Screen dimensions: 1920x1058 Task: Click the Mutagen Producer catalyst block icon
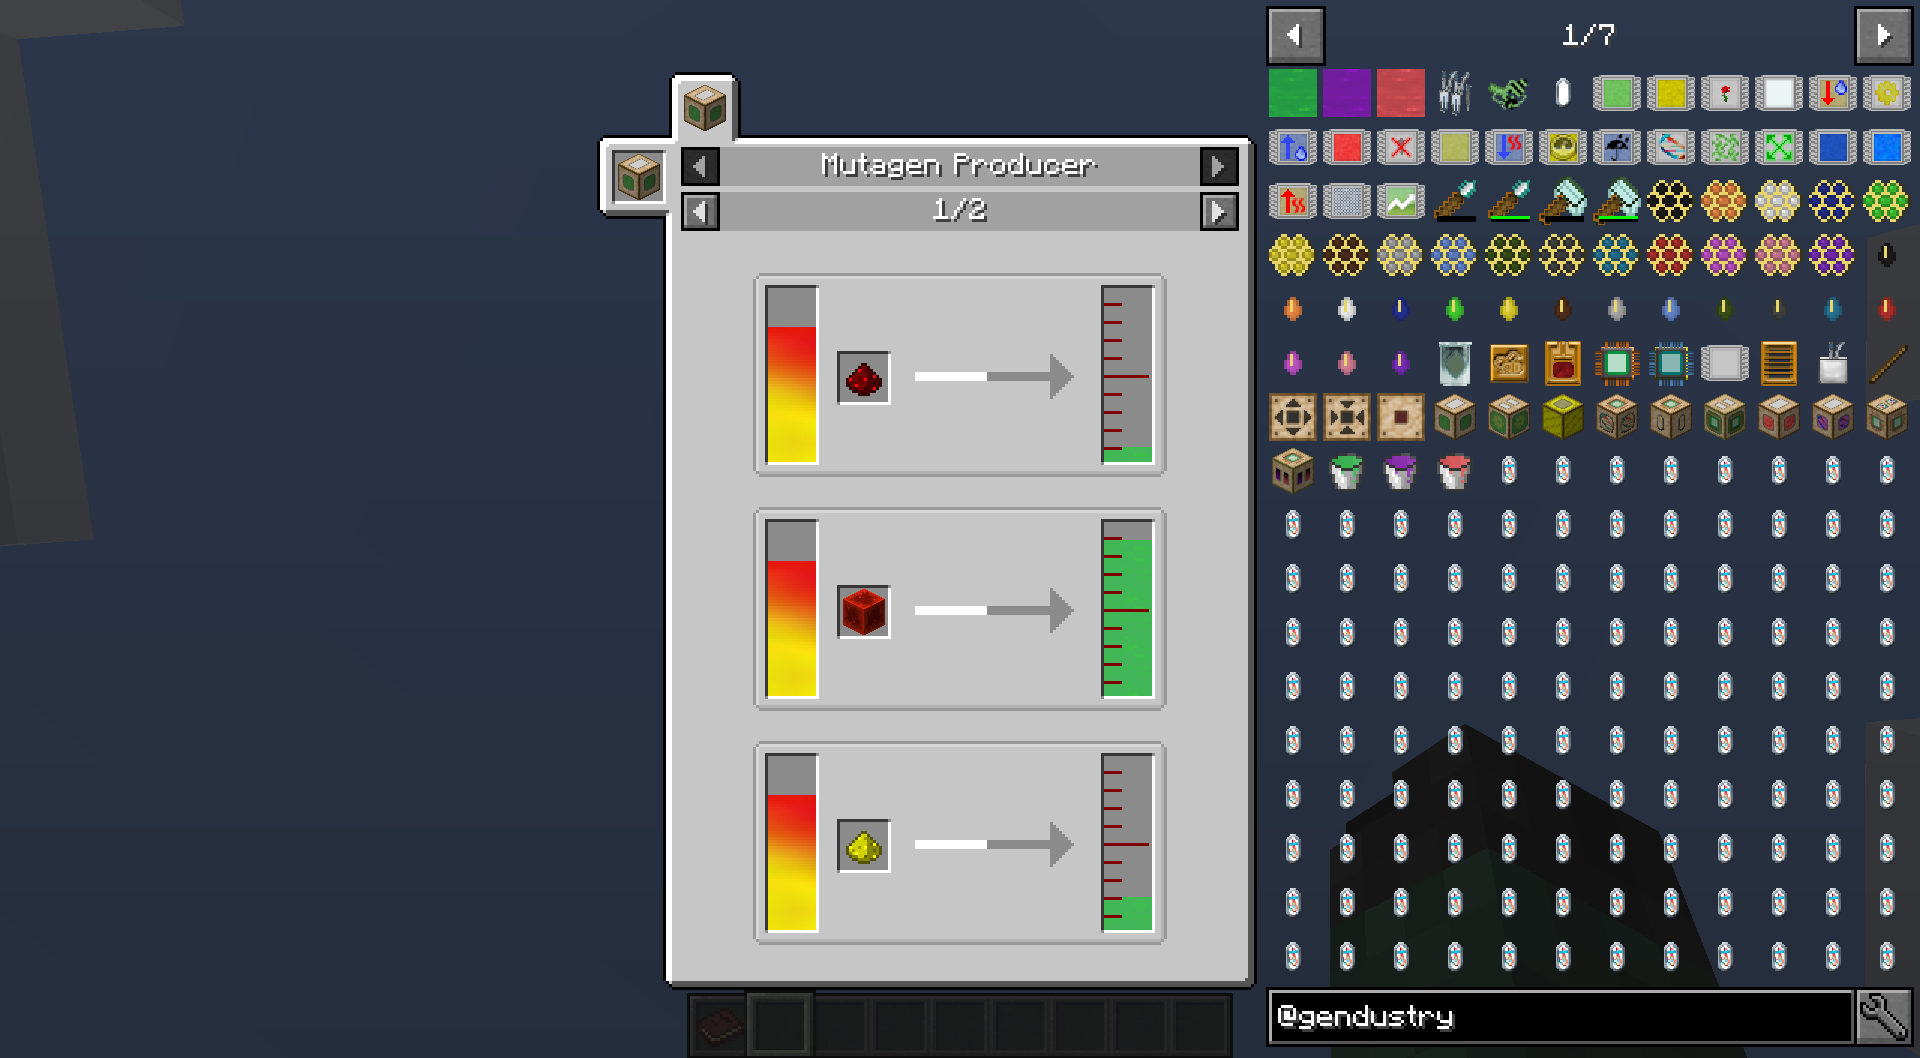(638, 178)
